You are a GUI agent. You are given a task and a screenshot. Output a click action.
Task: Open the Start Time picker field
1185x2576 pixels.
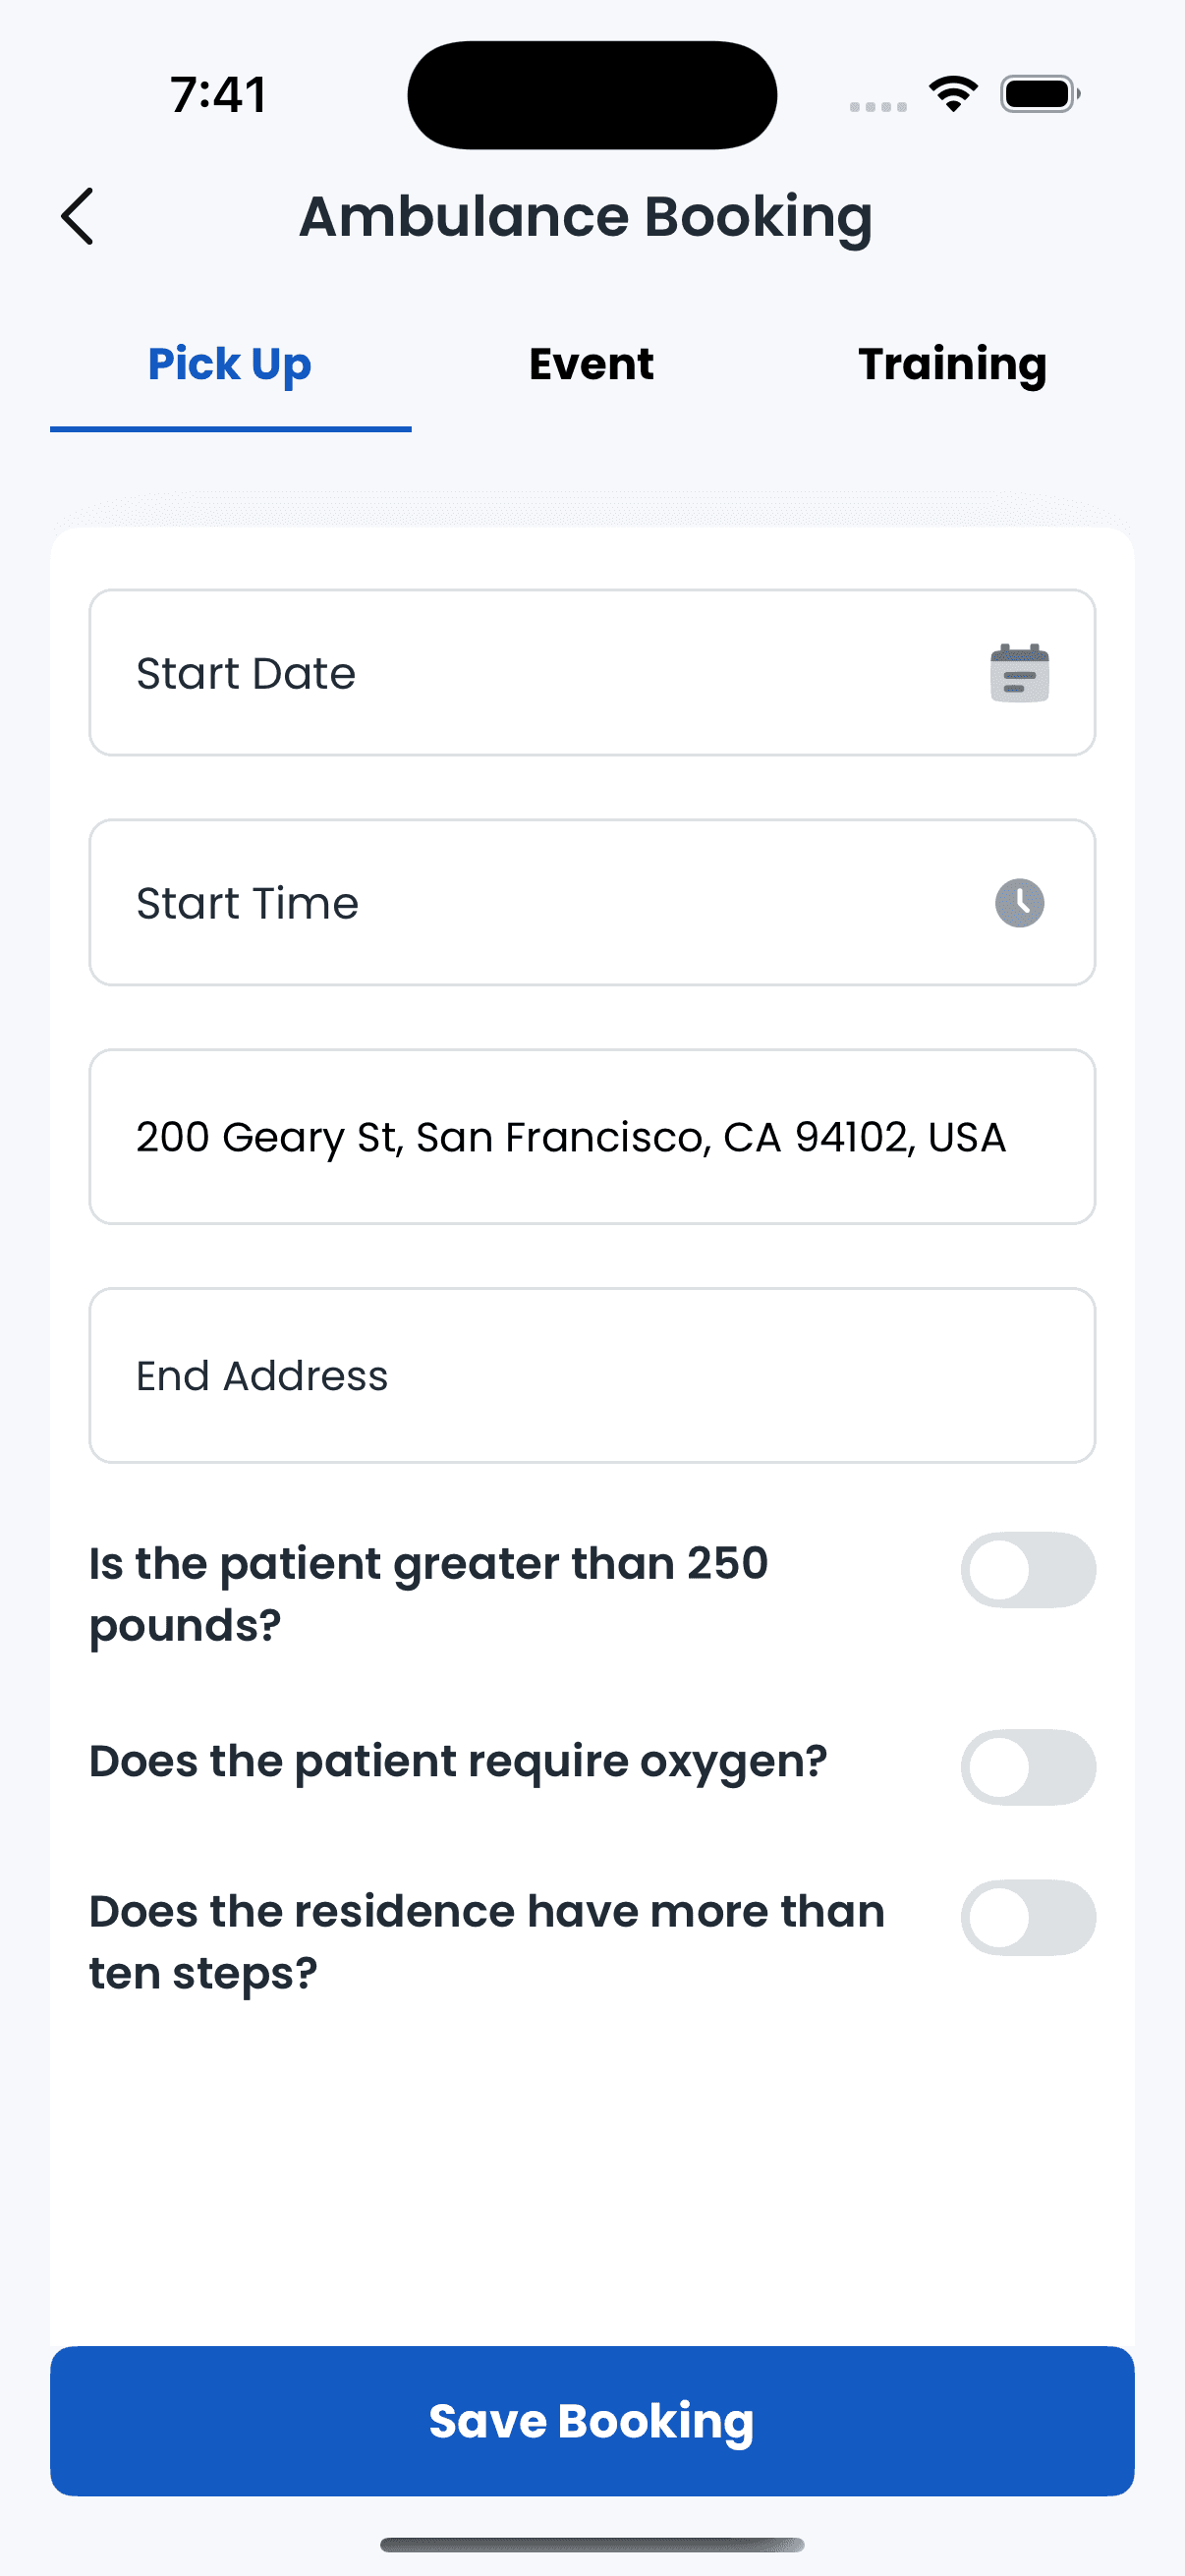point(592,902)
